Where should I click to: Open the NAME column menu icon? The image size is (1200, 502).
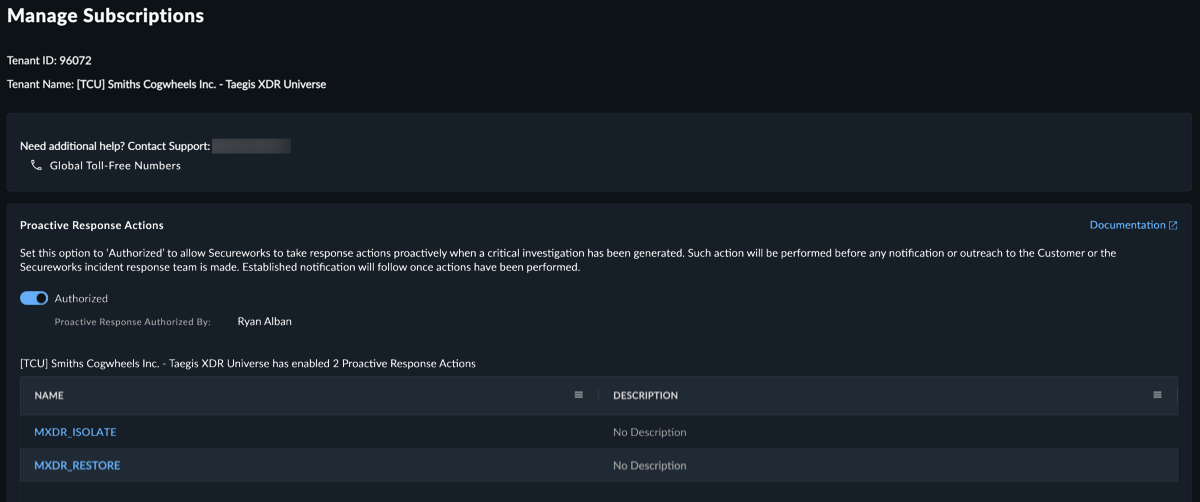coord(578,395)
